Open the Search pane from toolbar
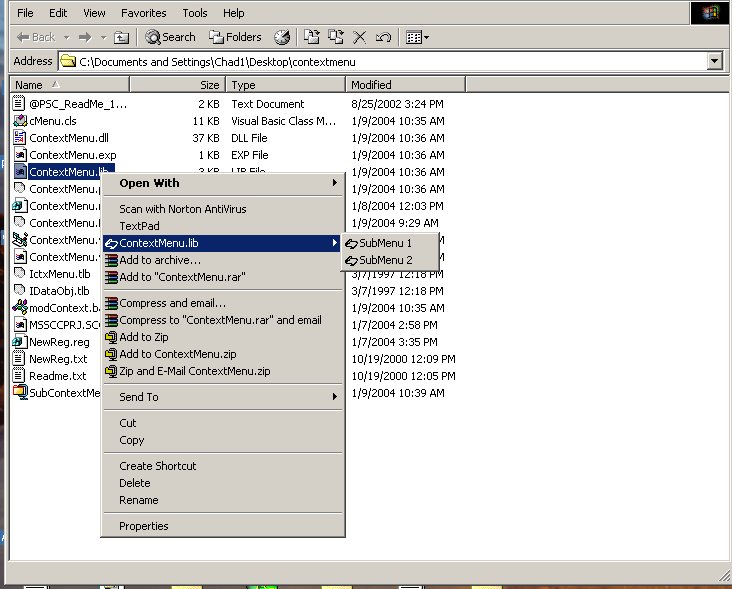The width and height of the screenshot is (732, 589). [170, 37]
